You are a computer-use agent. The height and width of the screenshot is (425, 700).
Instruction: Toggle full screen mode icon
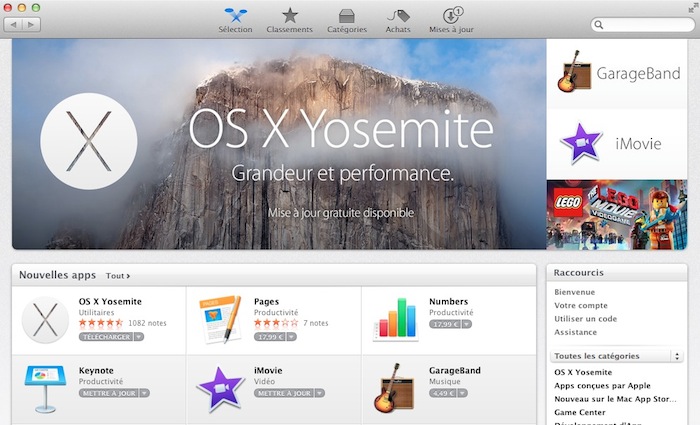click(693, 8)
